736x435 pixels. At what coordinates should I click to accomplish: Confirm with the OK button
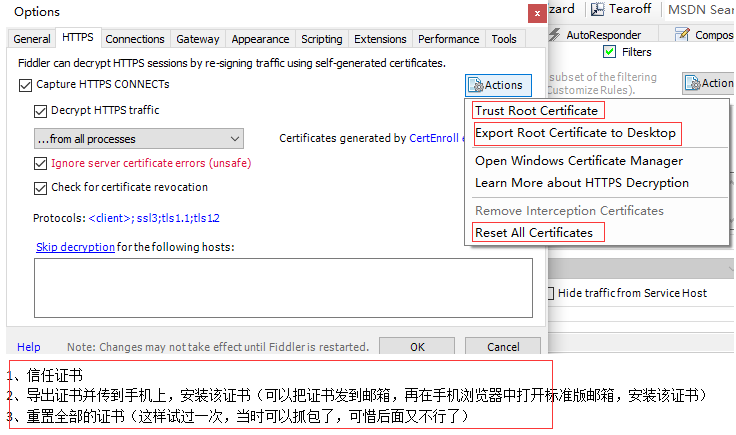417,346
